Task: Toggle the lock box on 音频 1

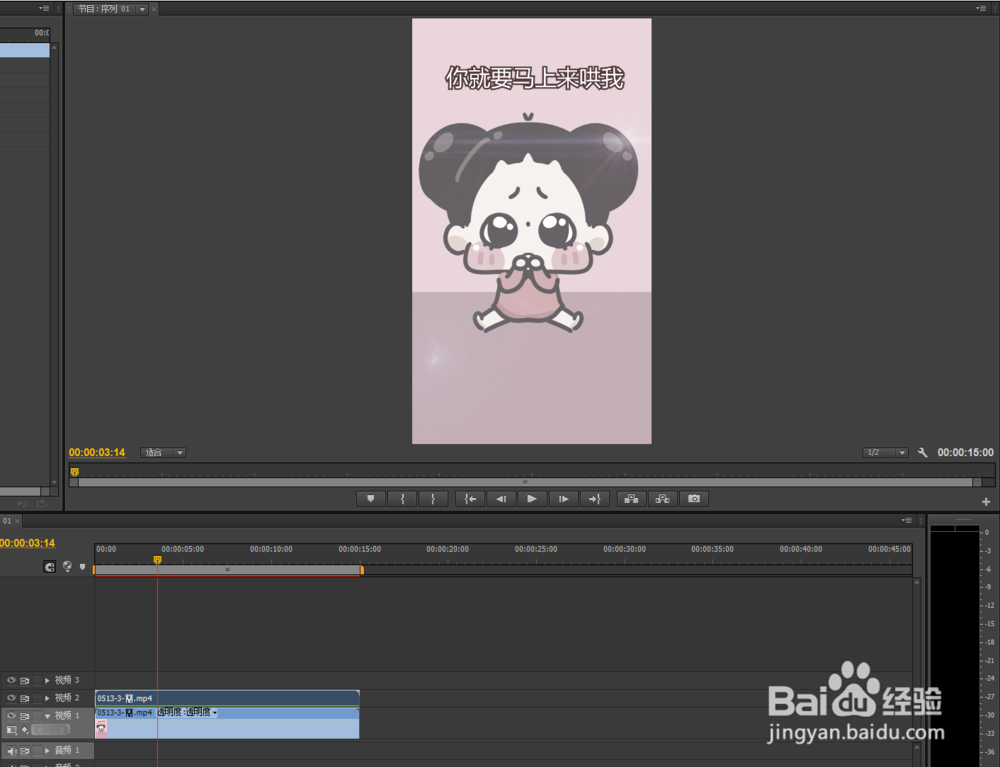Action: [x=37, y=751]
